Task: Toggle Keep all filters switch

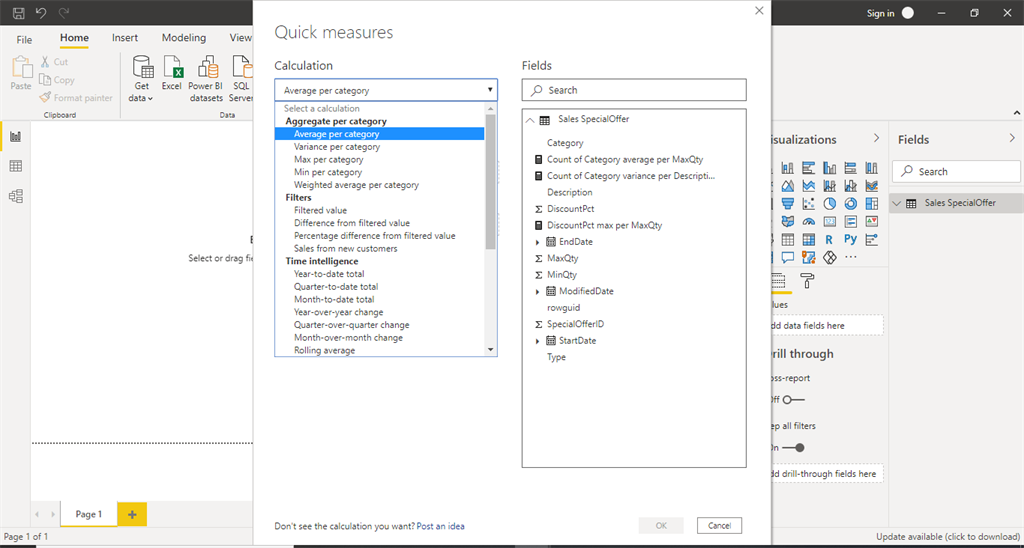Action: click(793, 447)
